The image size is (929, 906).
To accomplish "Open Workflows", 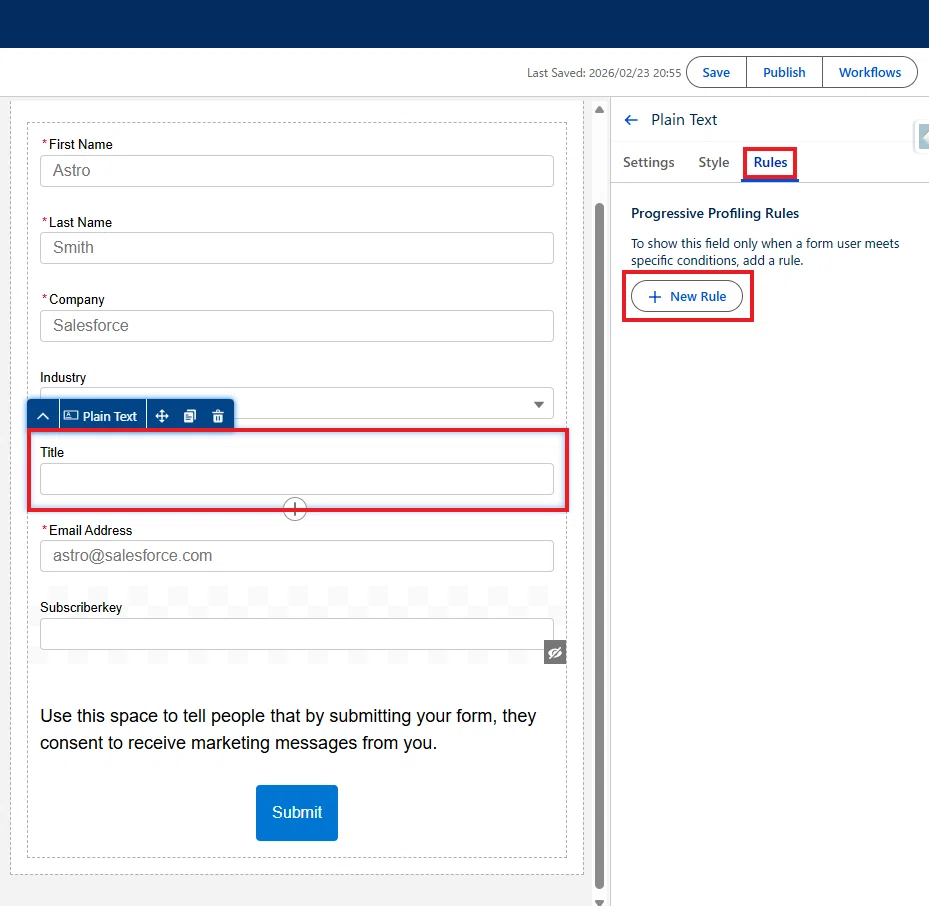I will [870, 72].
